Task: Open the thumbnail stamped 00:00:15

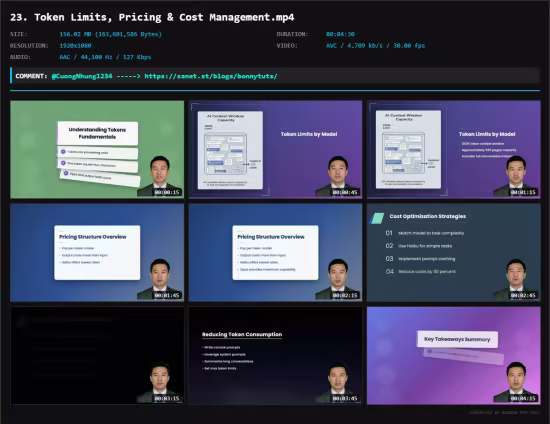Action: [x=97, y=149]
